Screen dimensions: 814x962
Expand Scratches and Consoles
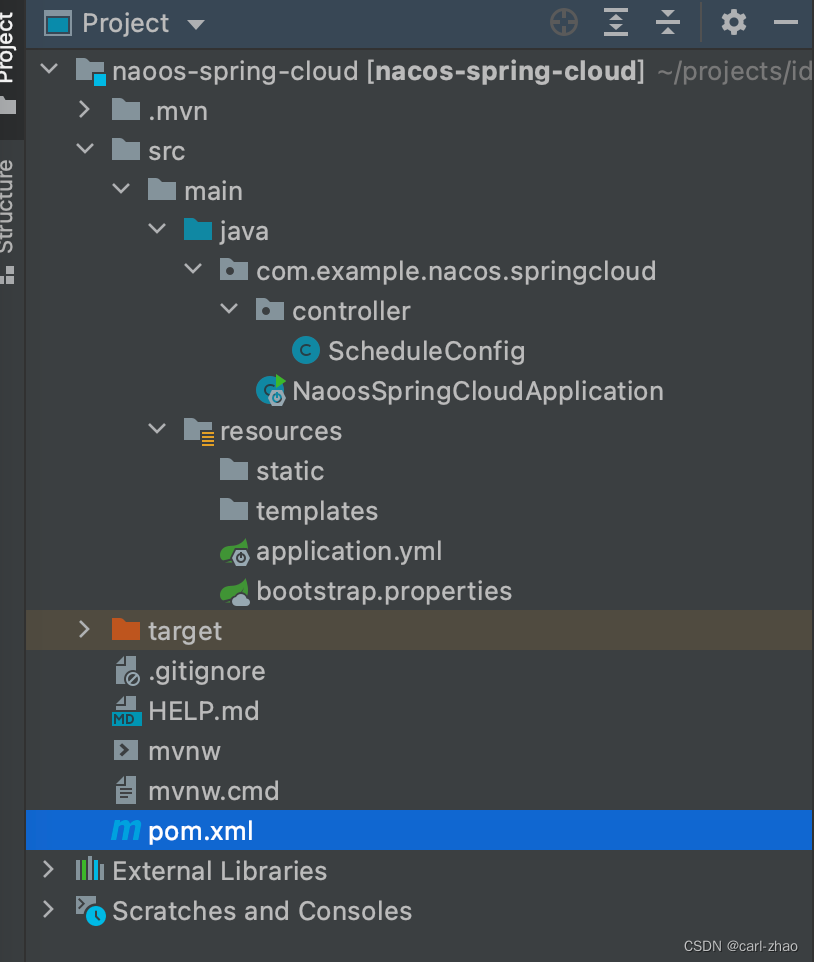(48, 910)
